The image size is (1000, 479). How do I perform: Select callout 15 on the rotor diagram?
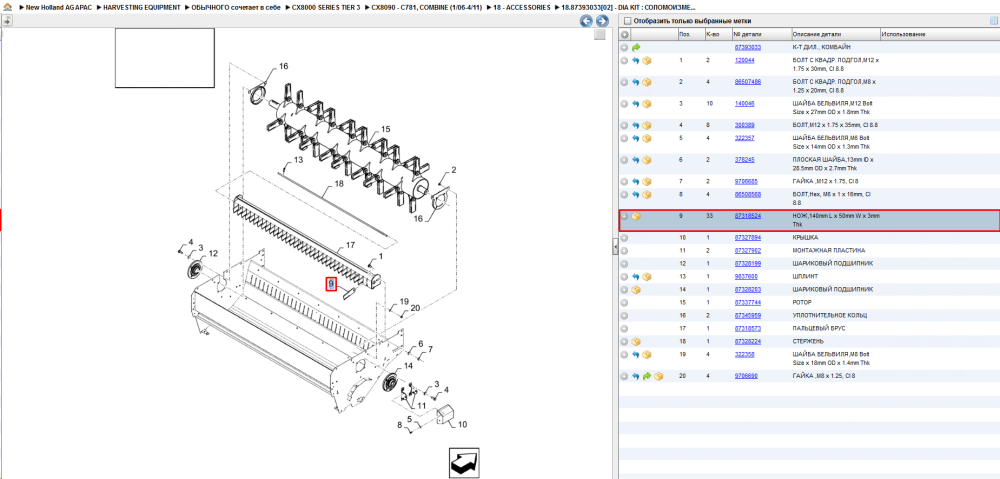pyautogui.click(x=385, y=129)
